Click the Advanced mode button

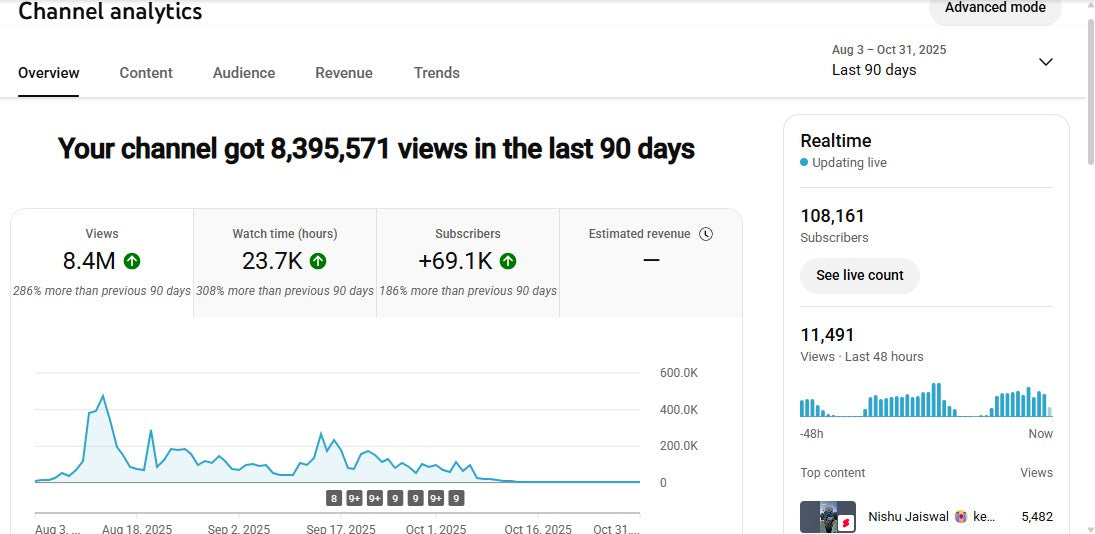coord(994,9)
